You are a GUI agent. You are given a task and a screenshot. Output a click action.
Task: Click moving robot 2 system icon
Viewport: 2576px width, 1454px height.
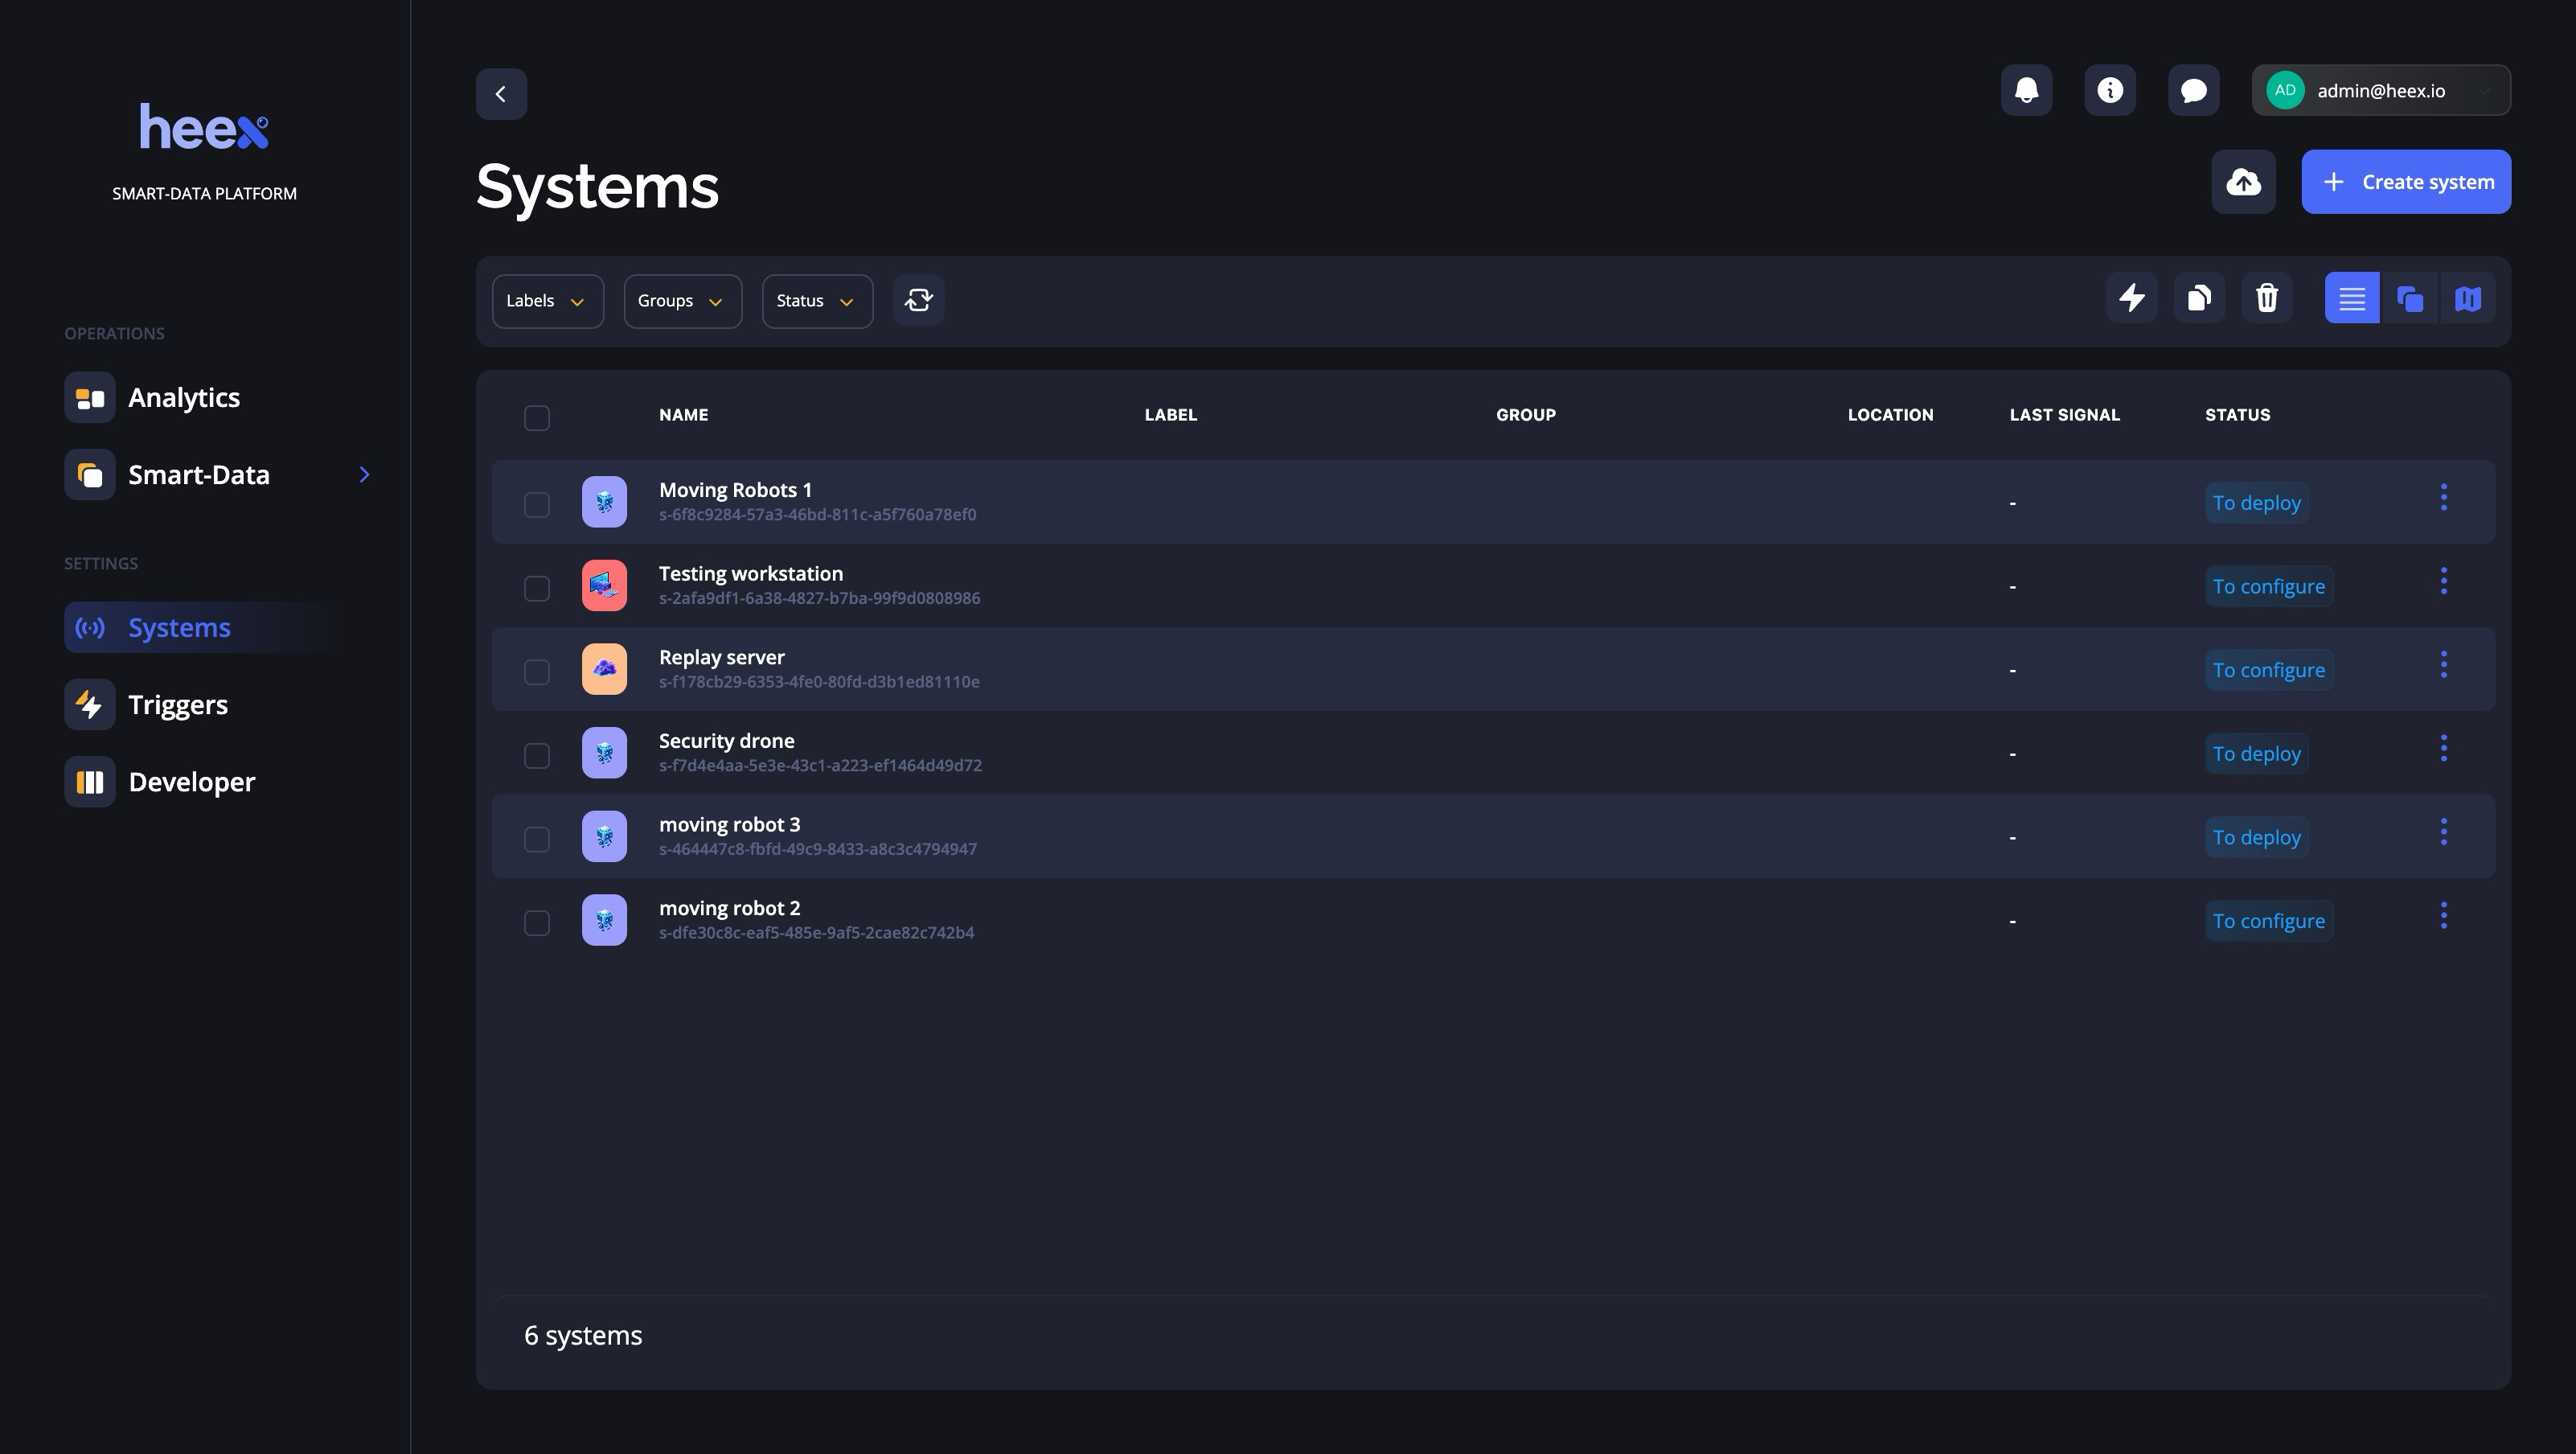(604, 920)
